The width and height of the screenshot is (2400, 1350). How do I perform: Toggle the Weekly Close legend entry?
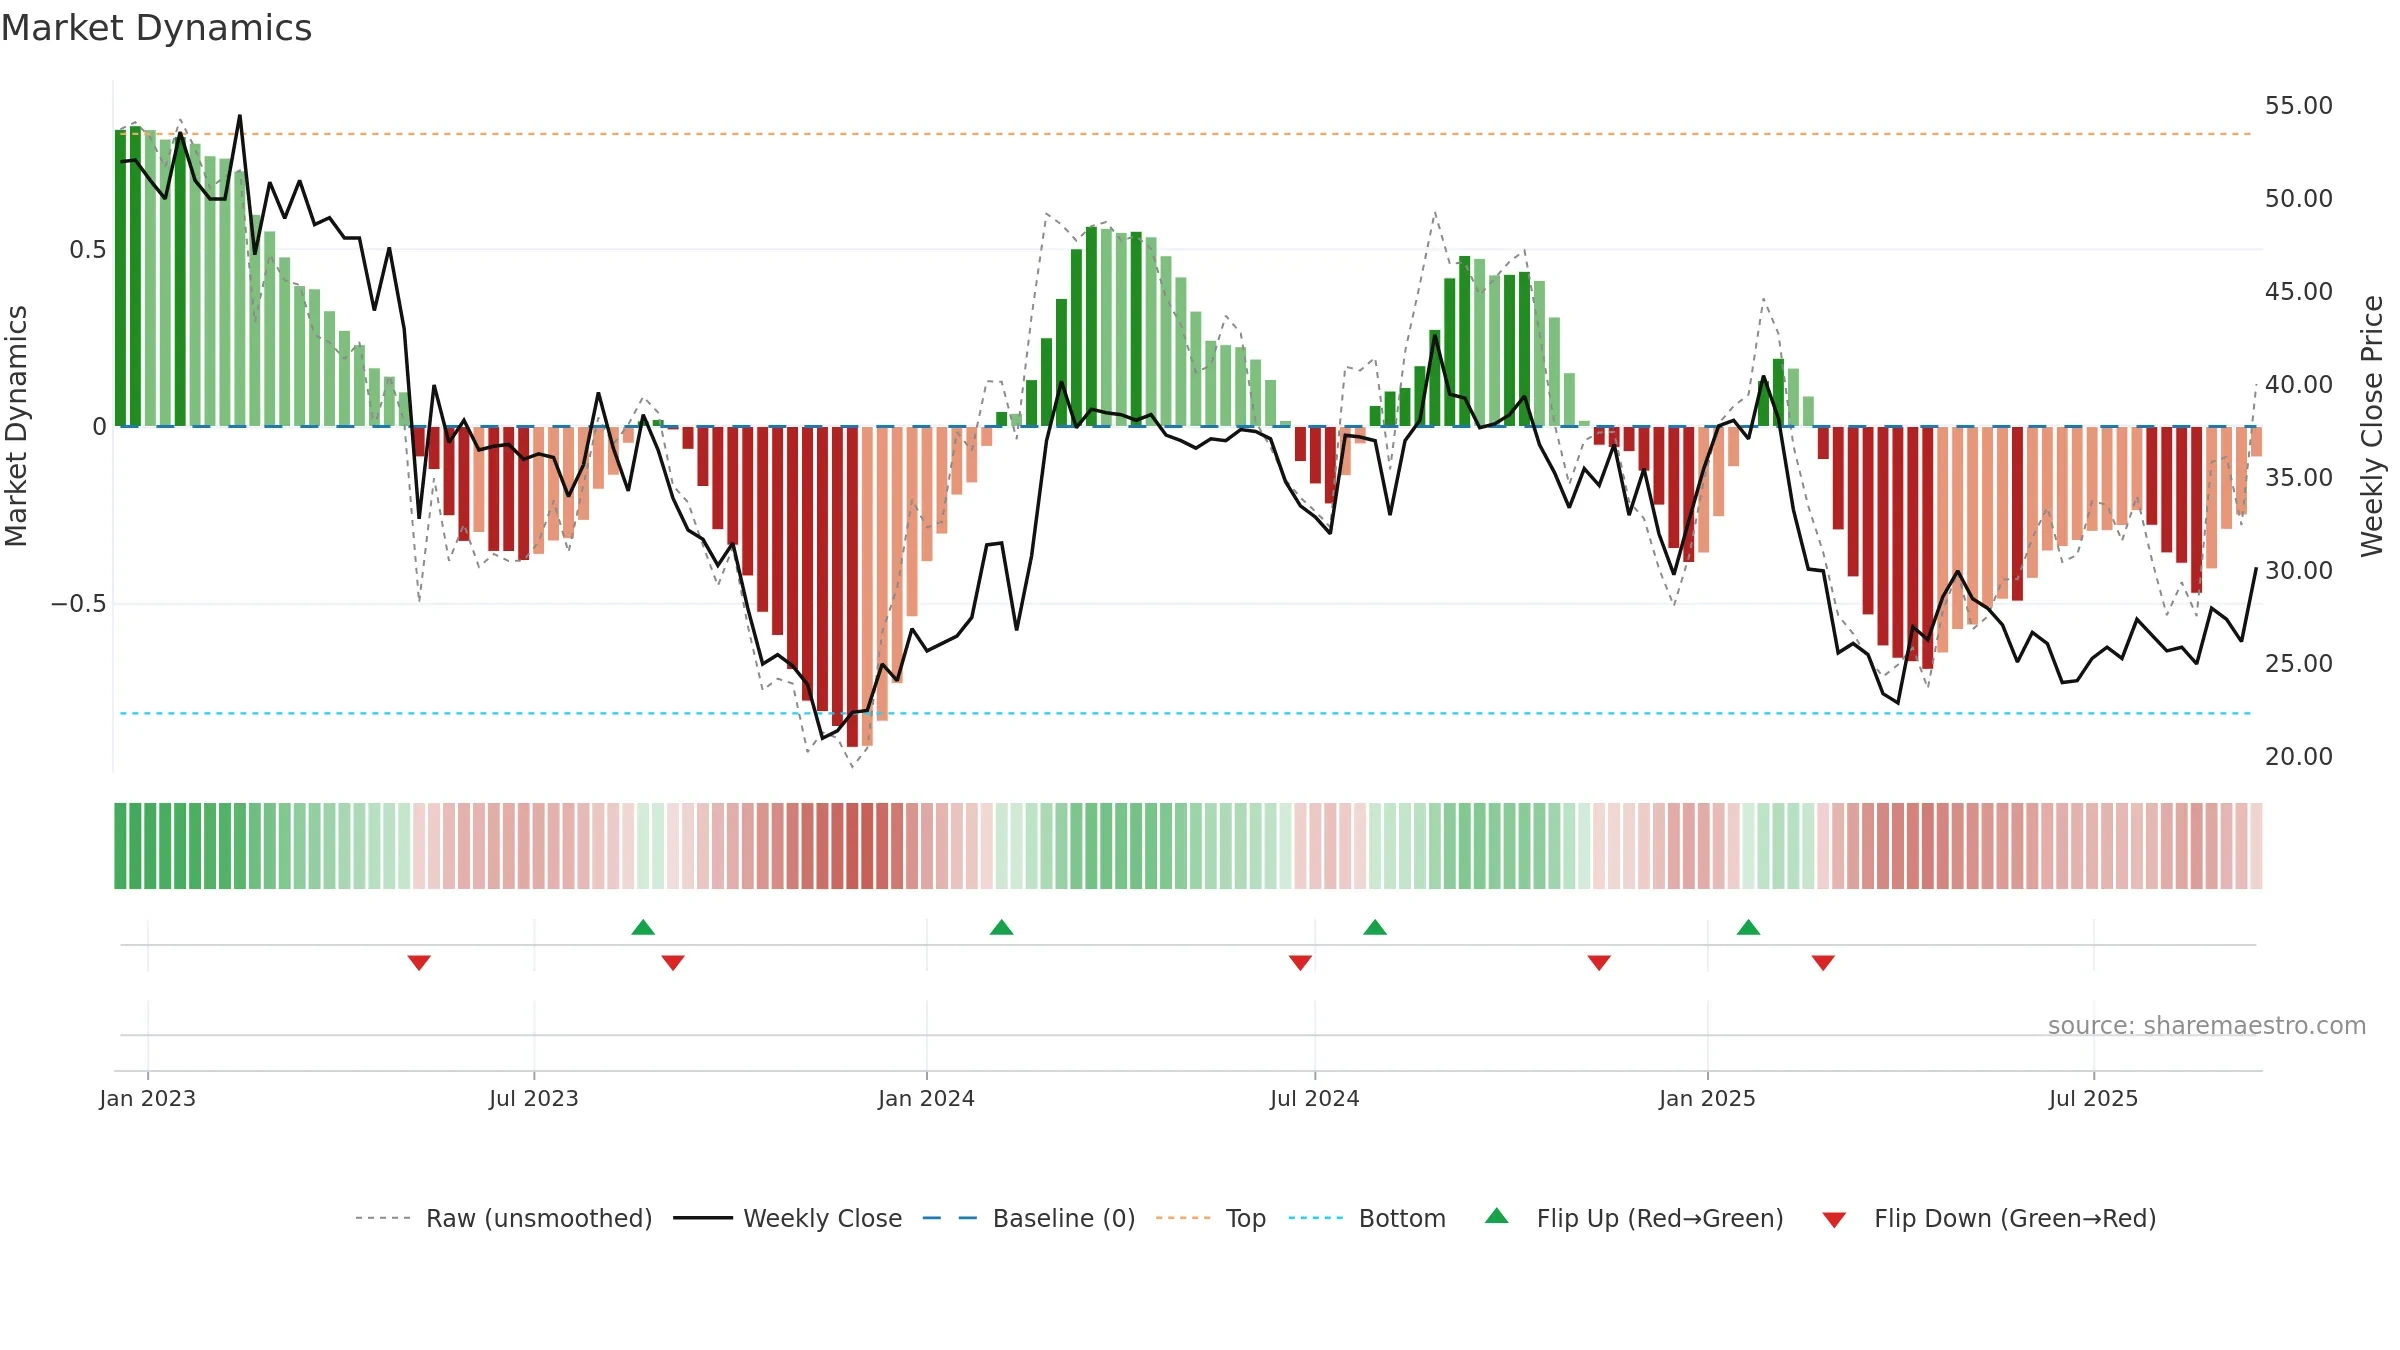point(787,1218)
